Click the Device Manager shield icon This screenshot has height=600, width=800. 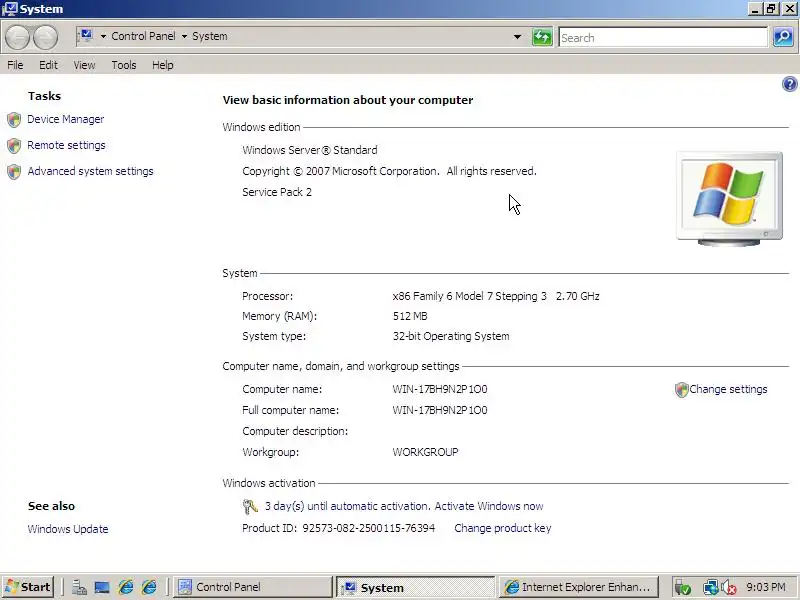(14, 120)
